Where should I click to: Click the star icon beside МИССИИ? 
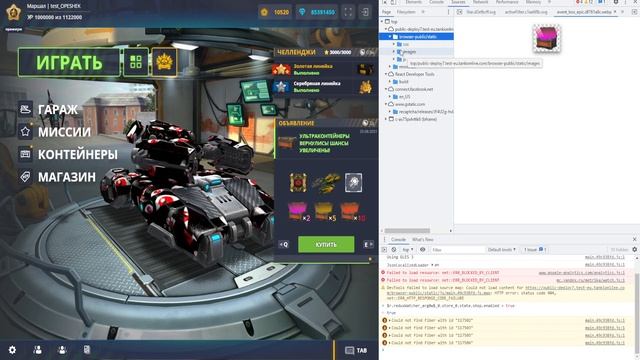point(25,131)
